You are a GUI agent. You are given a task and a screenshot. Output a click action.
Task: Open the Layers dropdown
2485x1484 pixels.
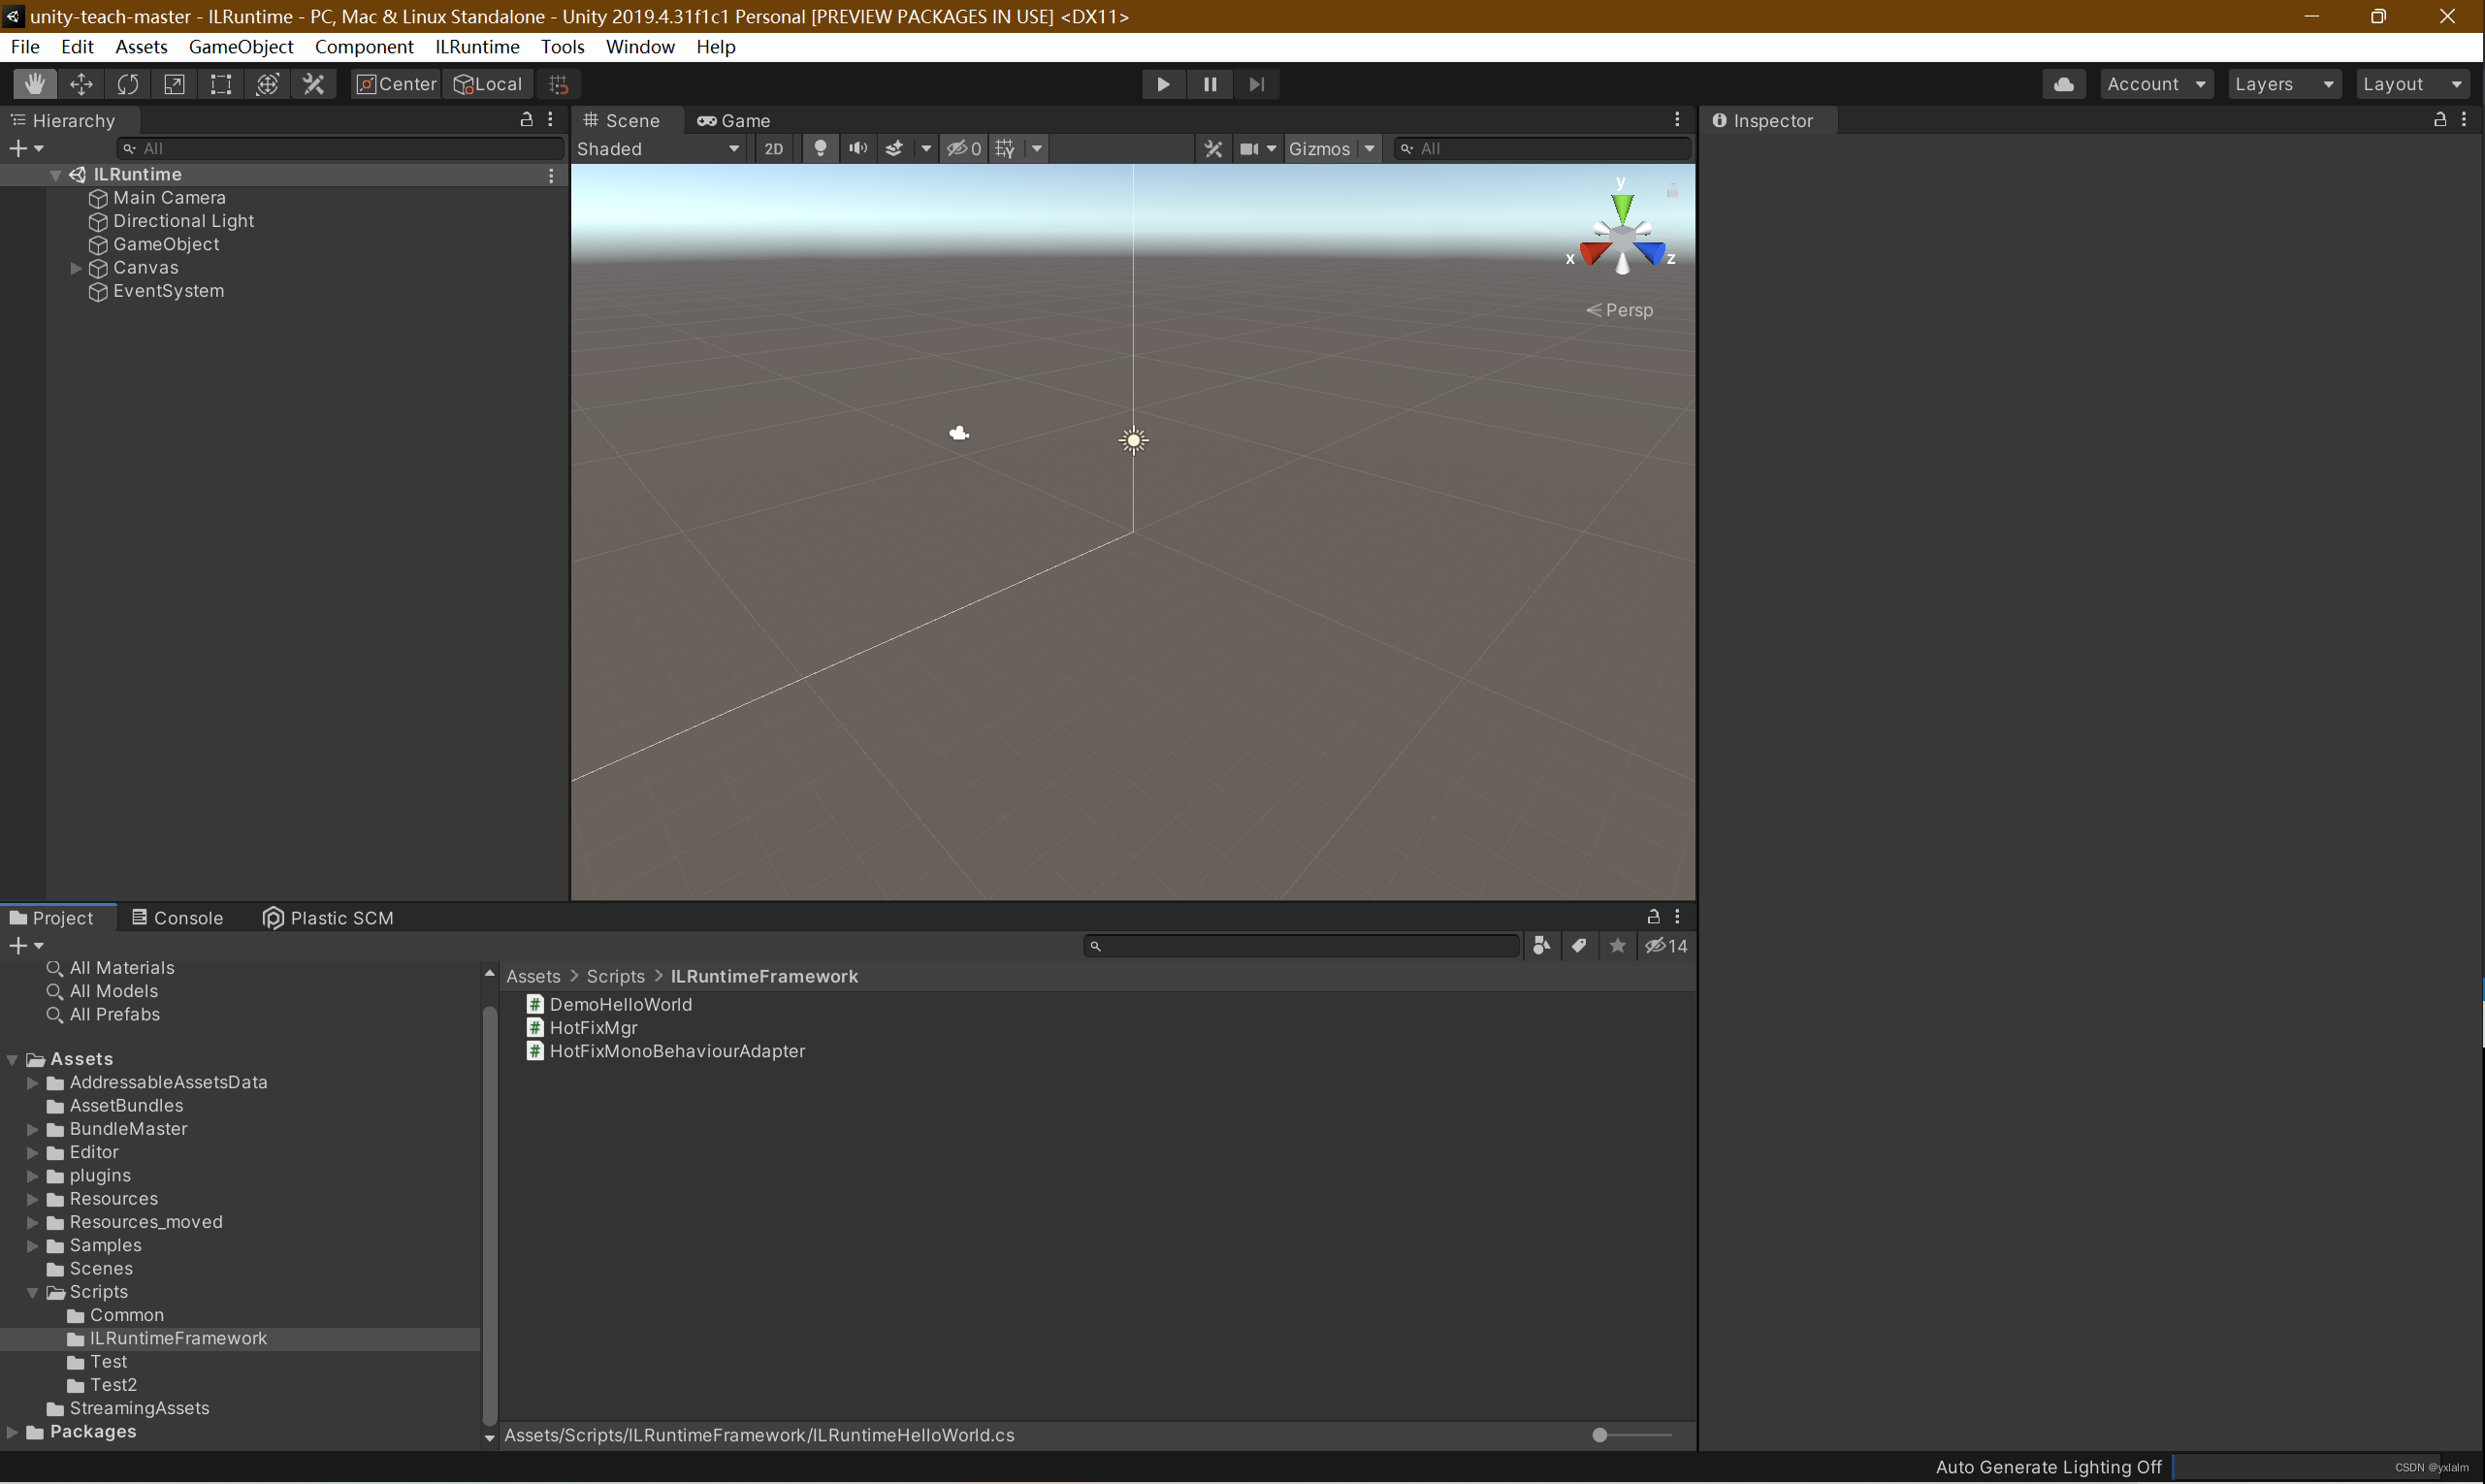[2283, 84]
